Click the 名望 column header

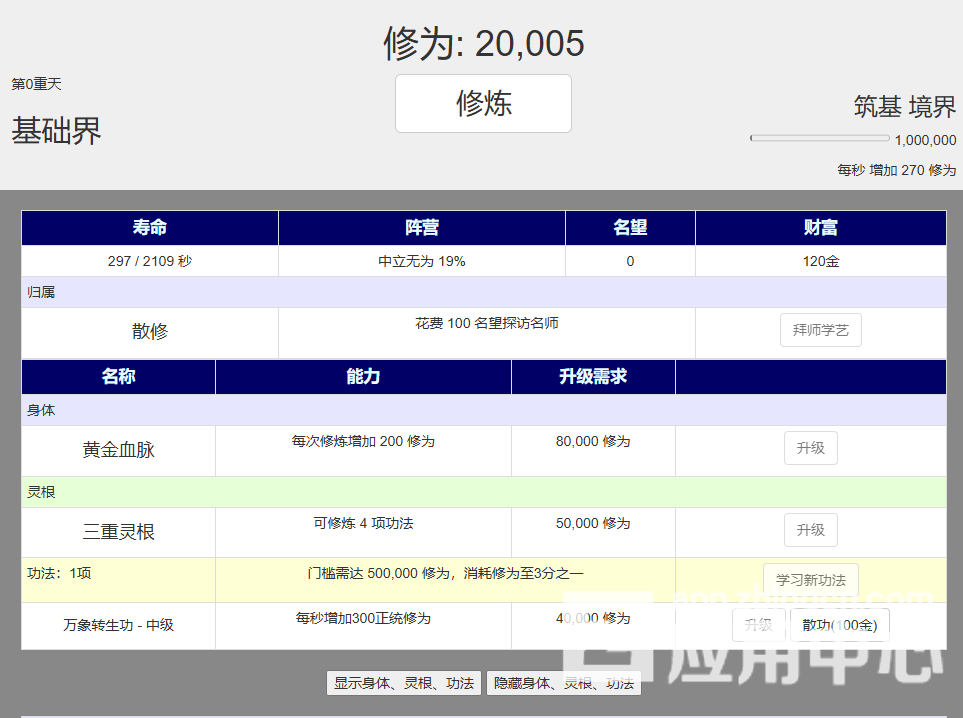tap(630, 228)
